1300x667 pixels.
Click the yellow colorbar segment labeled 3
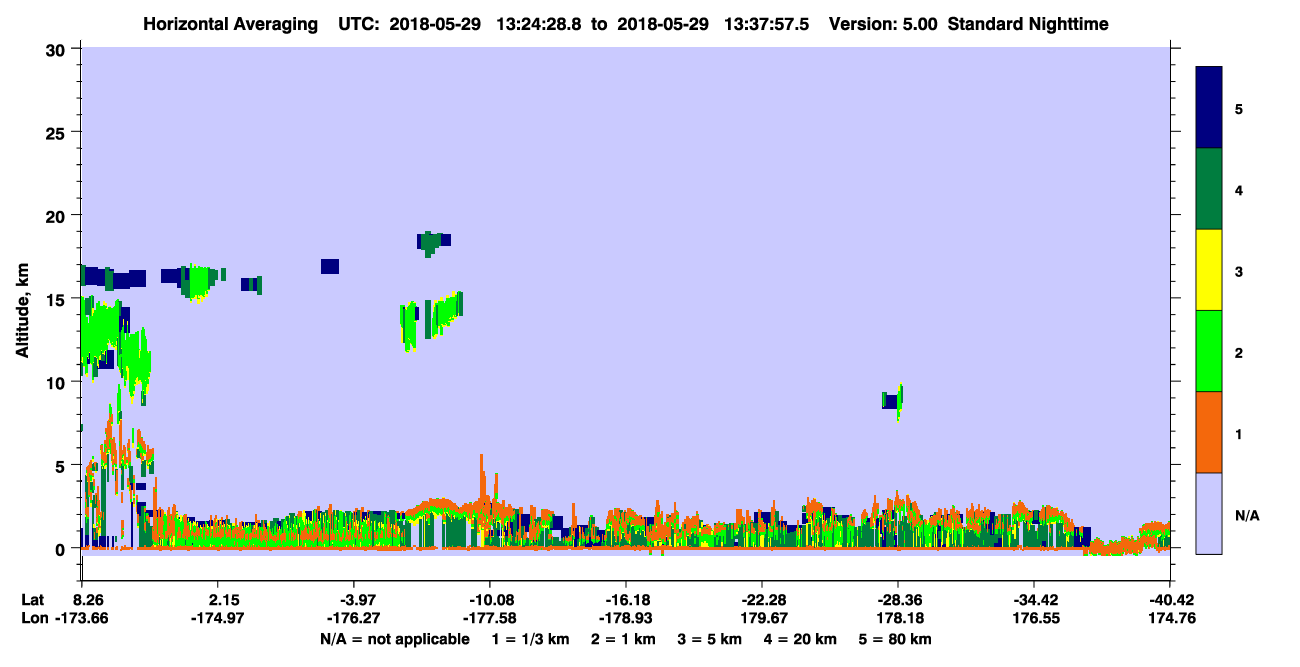tap(1209, 270)
